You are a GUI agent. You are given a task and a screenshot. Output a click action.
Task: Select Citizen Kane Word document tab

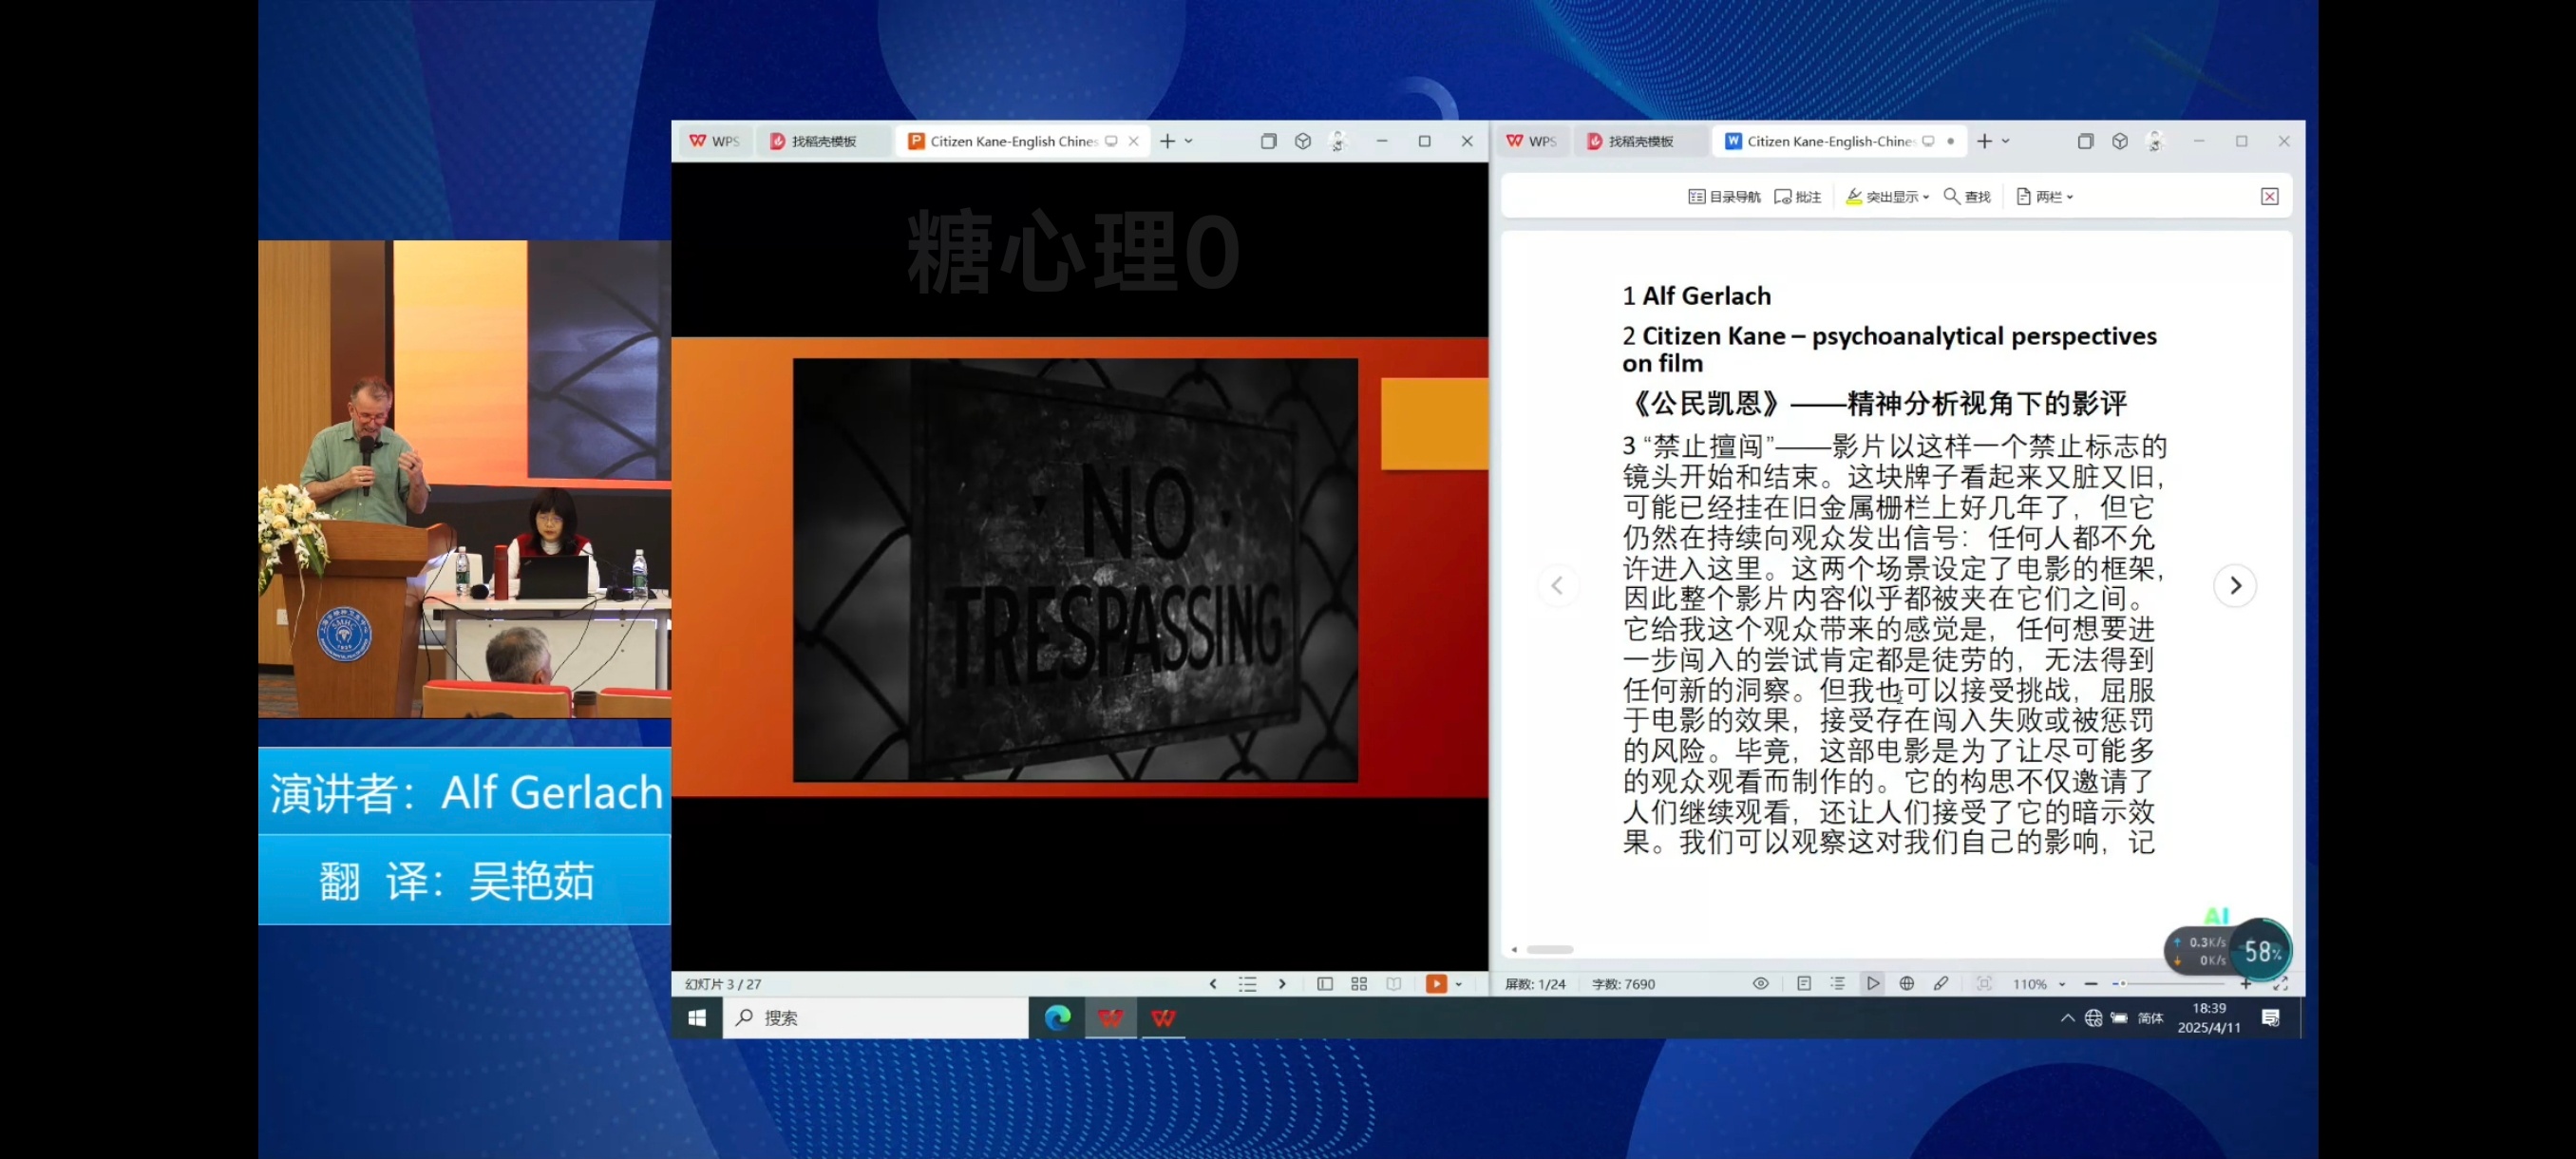coord(1830,142)
